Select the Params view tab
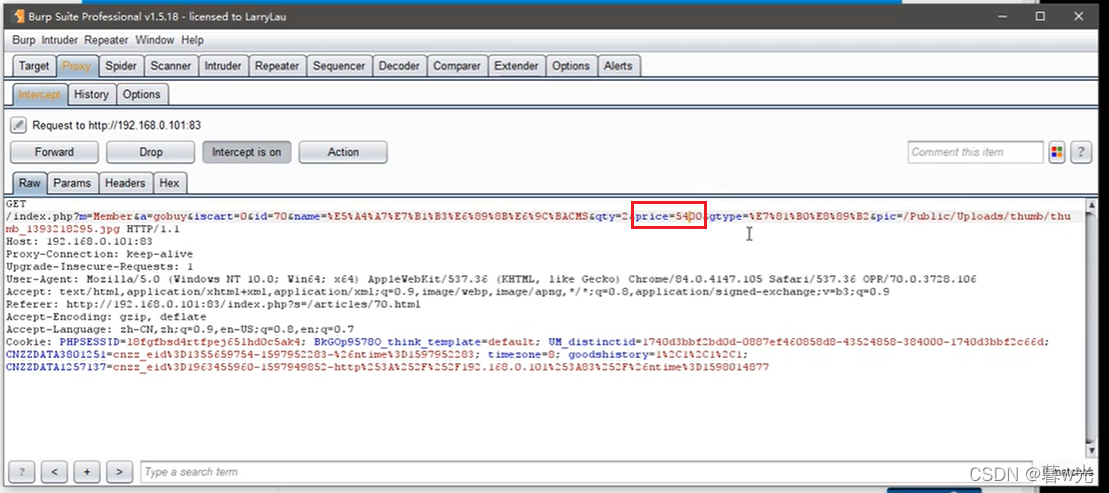 (x=72, y=183)
